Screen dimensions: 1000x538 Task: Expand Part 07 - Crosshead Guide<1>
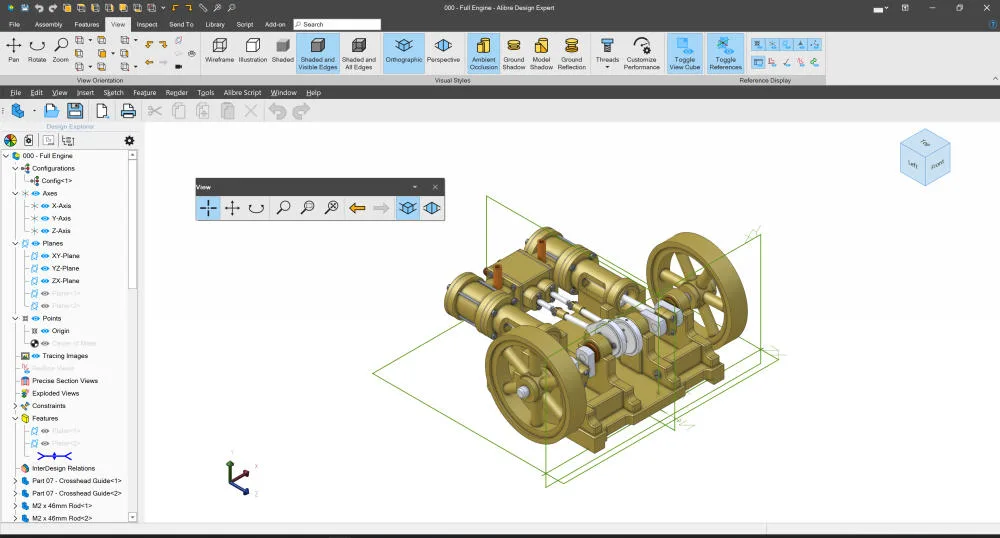15,481
